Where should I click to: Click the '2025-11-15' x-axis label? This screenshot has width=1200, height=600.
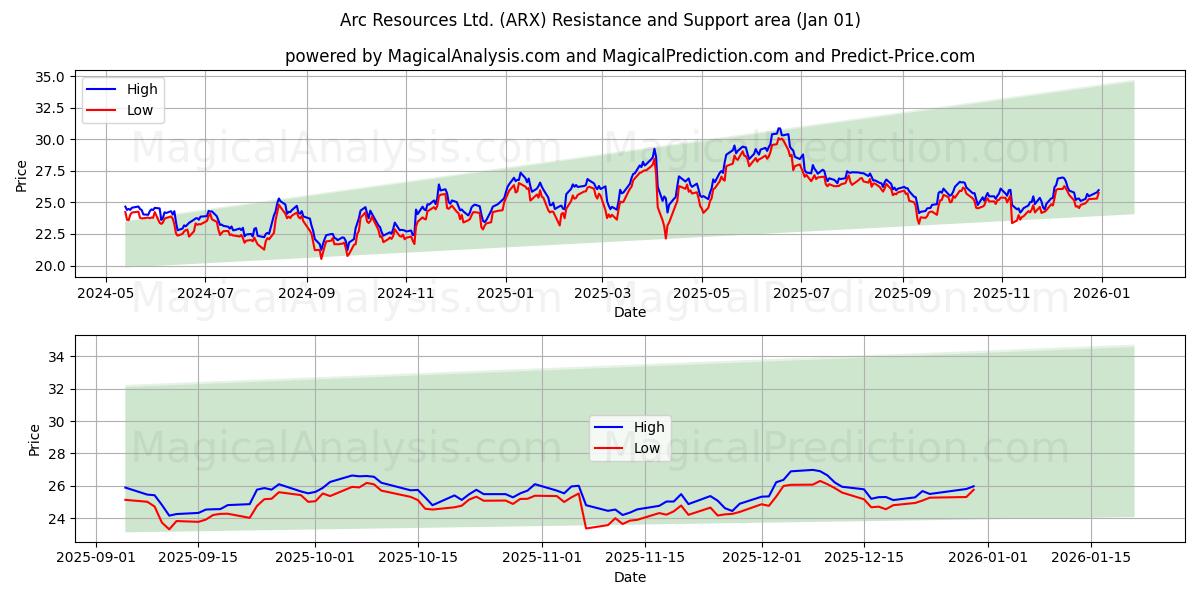[645, 559]
